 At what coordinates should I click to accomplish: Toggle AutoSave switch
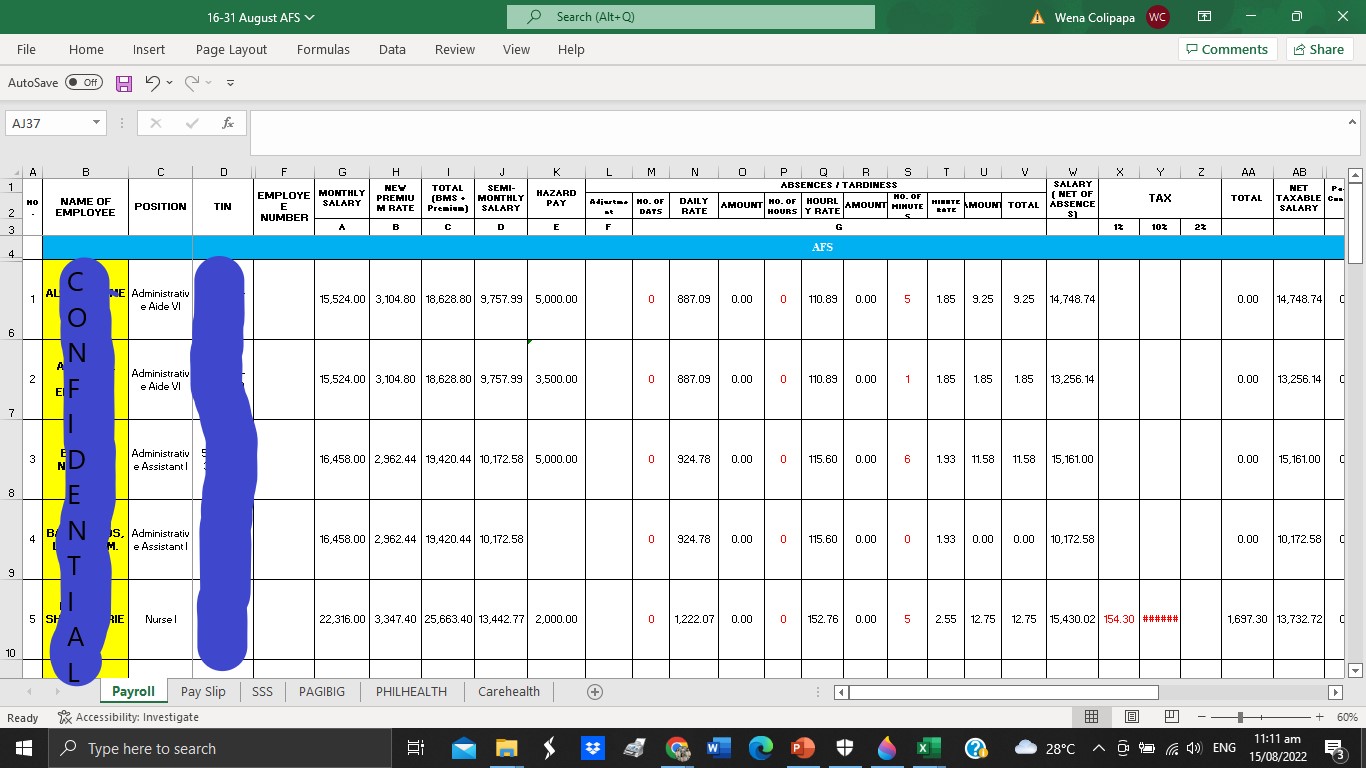84,83
